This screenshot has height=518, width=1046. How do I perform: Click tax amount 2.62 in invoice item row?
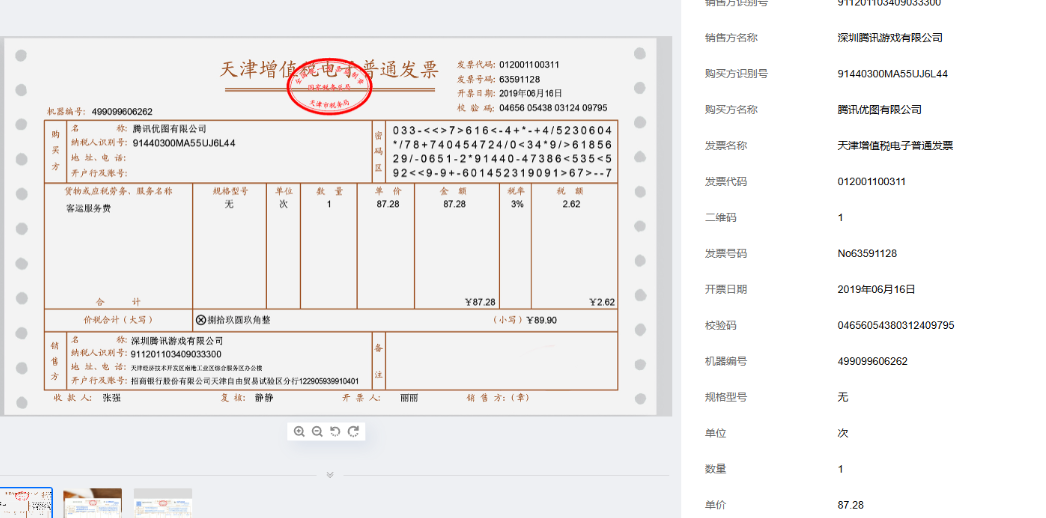click(x=571, y=204)
